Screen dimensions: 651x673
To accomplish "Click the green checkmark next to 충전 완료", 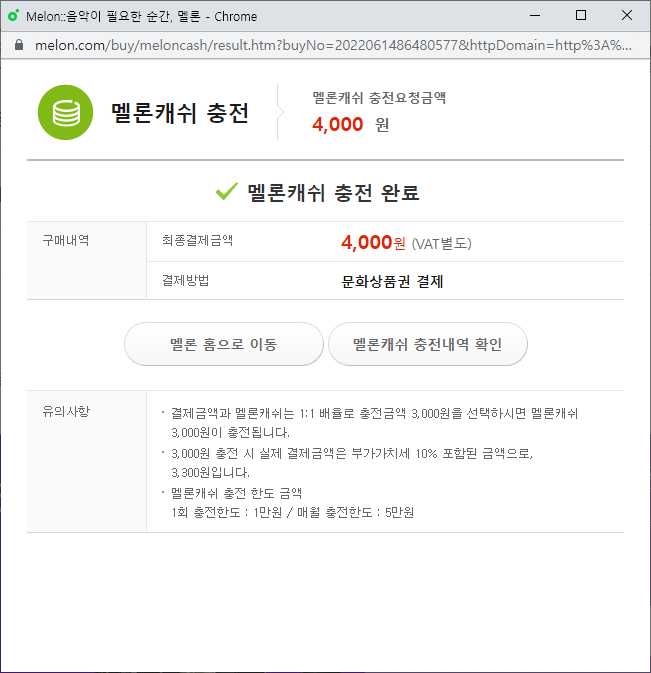I will click(x=227, y=191).
